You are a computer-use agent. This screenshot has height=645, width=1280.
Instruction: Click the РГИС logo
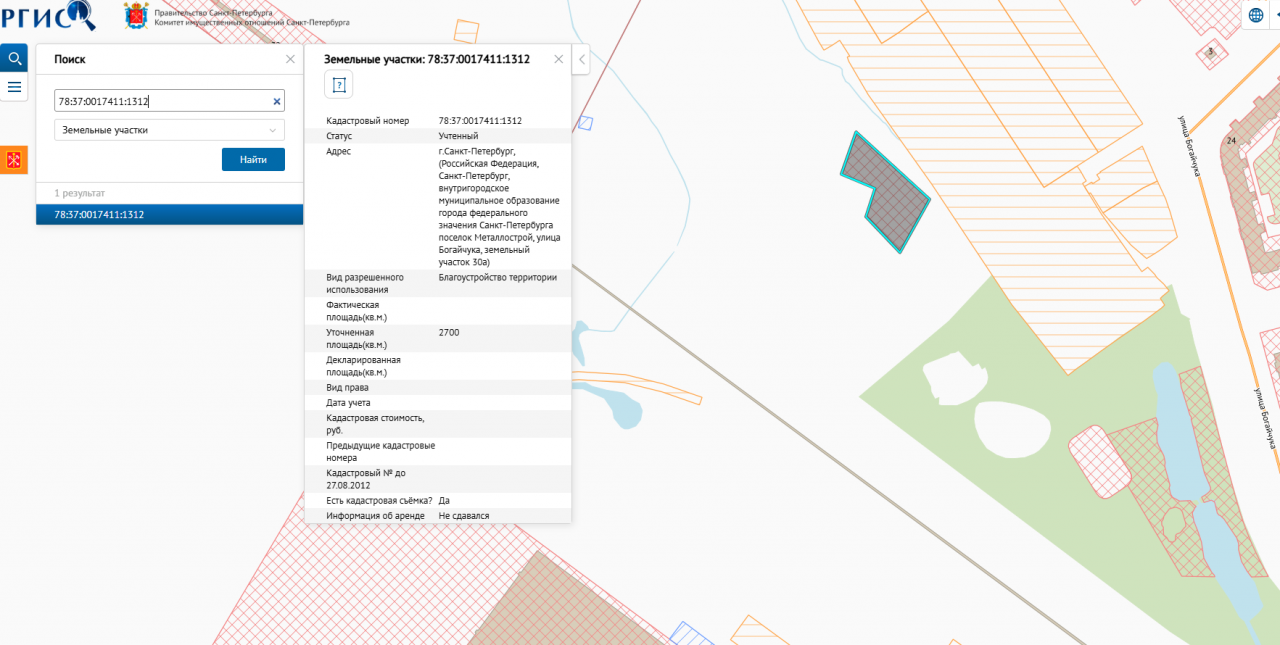(x=48, y=15)
